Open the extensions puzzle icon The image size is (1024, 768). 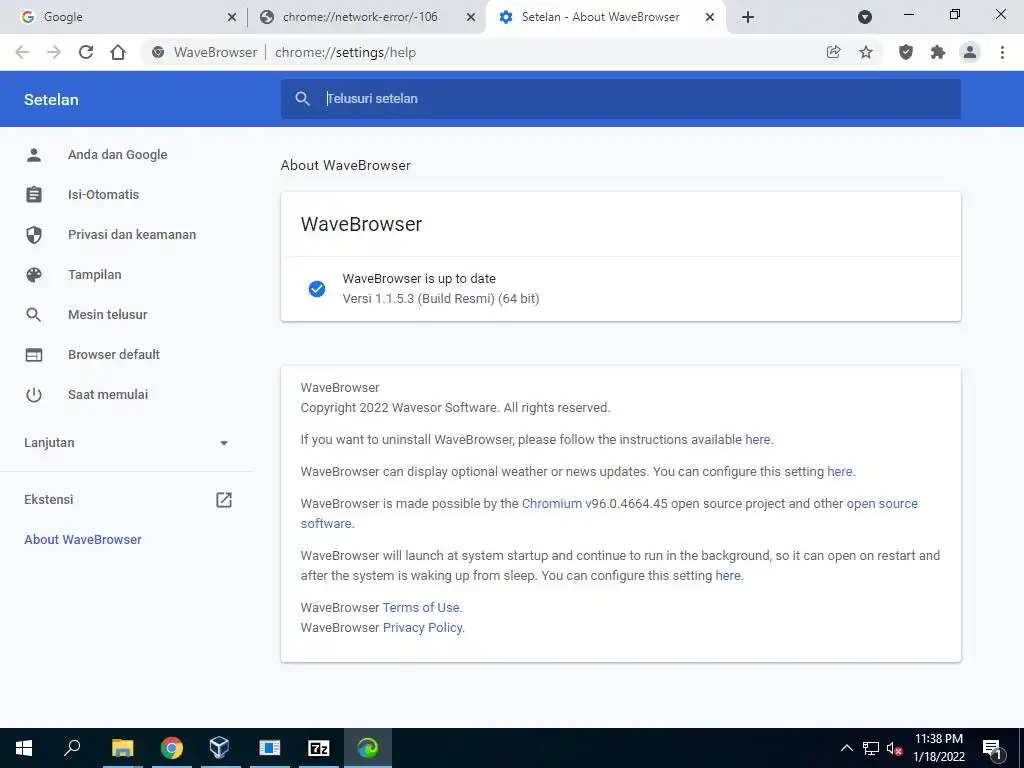coord(938,52)
